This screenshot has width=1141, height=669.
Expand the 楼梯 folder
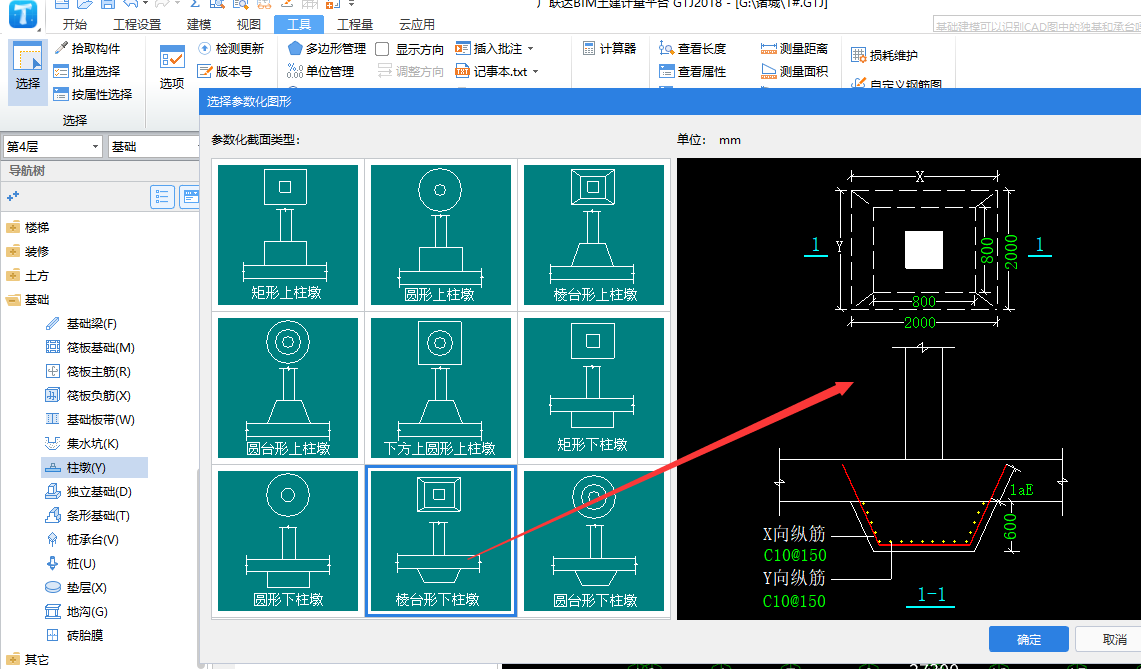[x=13, y=227]
